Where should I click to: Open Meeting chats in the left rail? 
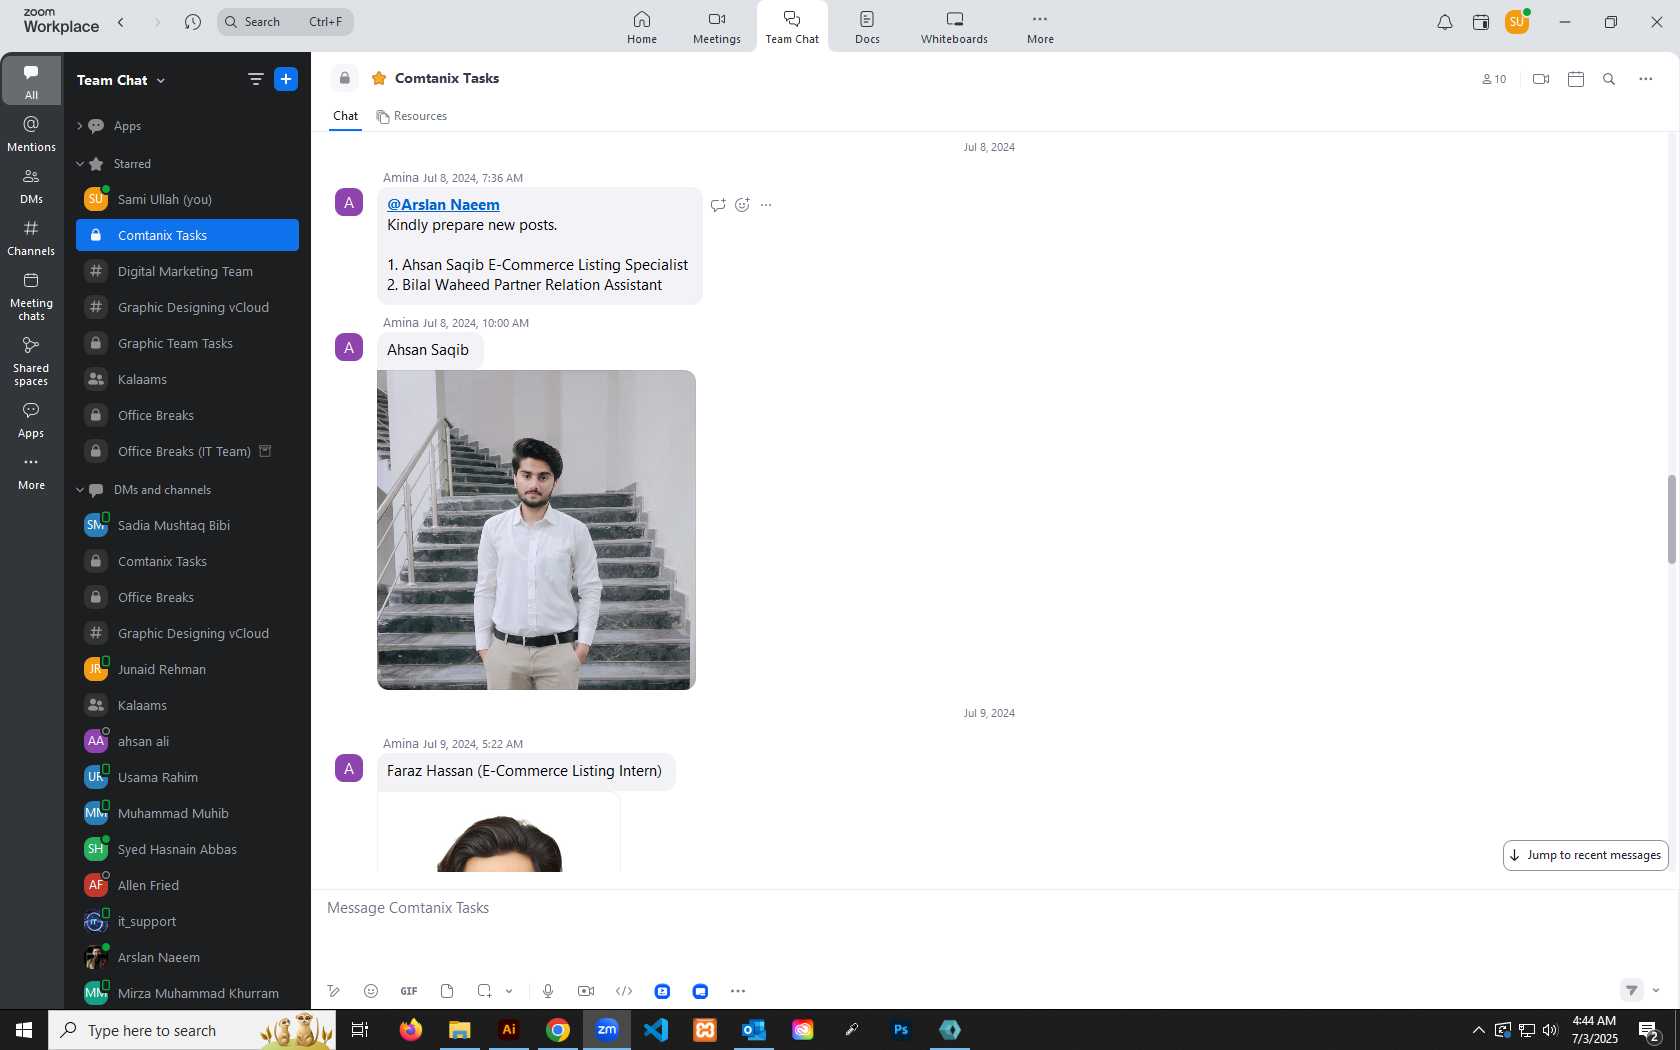(x=31, y=296)
